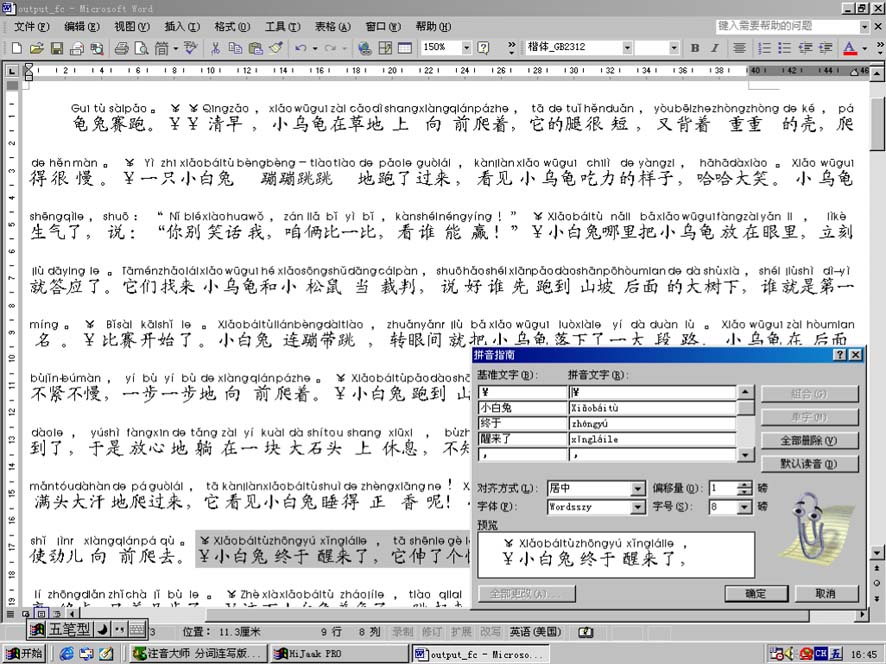Click the help search box 键入需要帮助的问题
Viewport: 886px width, 664px height.
point(787,26)
